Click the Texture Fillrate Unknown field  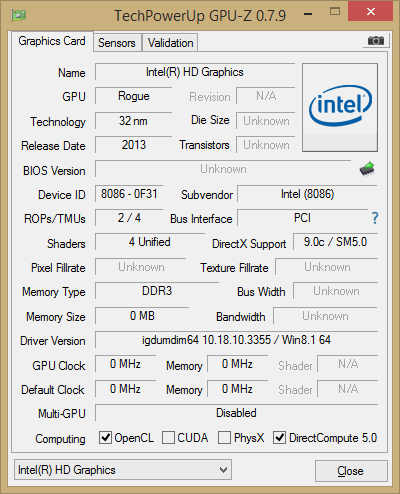(327, 267)
